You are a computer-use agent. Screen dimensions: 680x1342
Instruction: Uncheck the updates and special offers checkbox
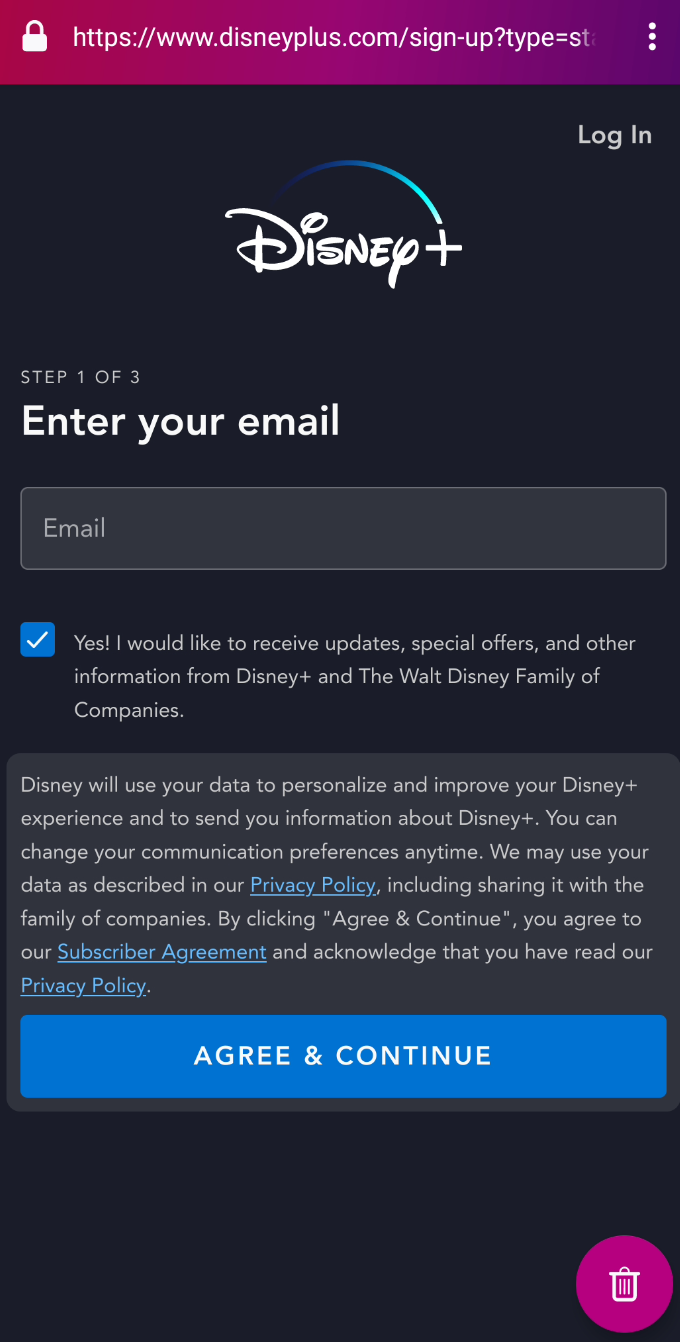coord(37,639)
